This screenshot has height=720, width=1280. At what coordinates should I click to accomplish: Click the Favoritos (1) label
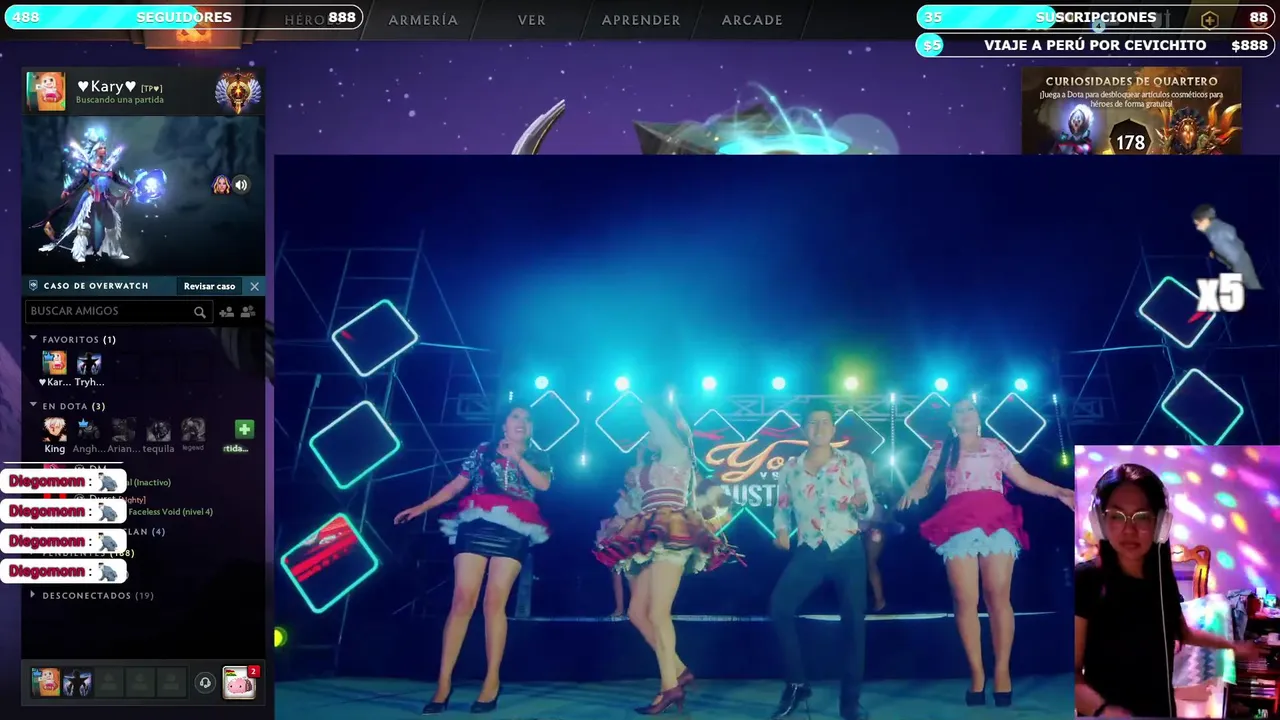click(79, 339)
